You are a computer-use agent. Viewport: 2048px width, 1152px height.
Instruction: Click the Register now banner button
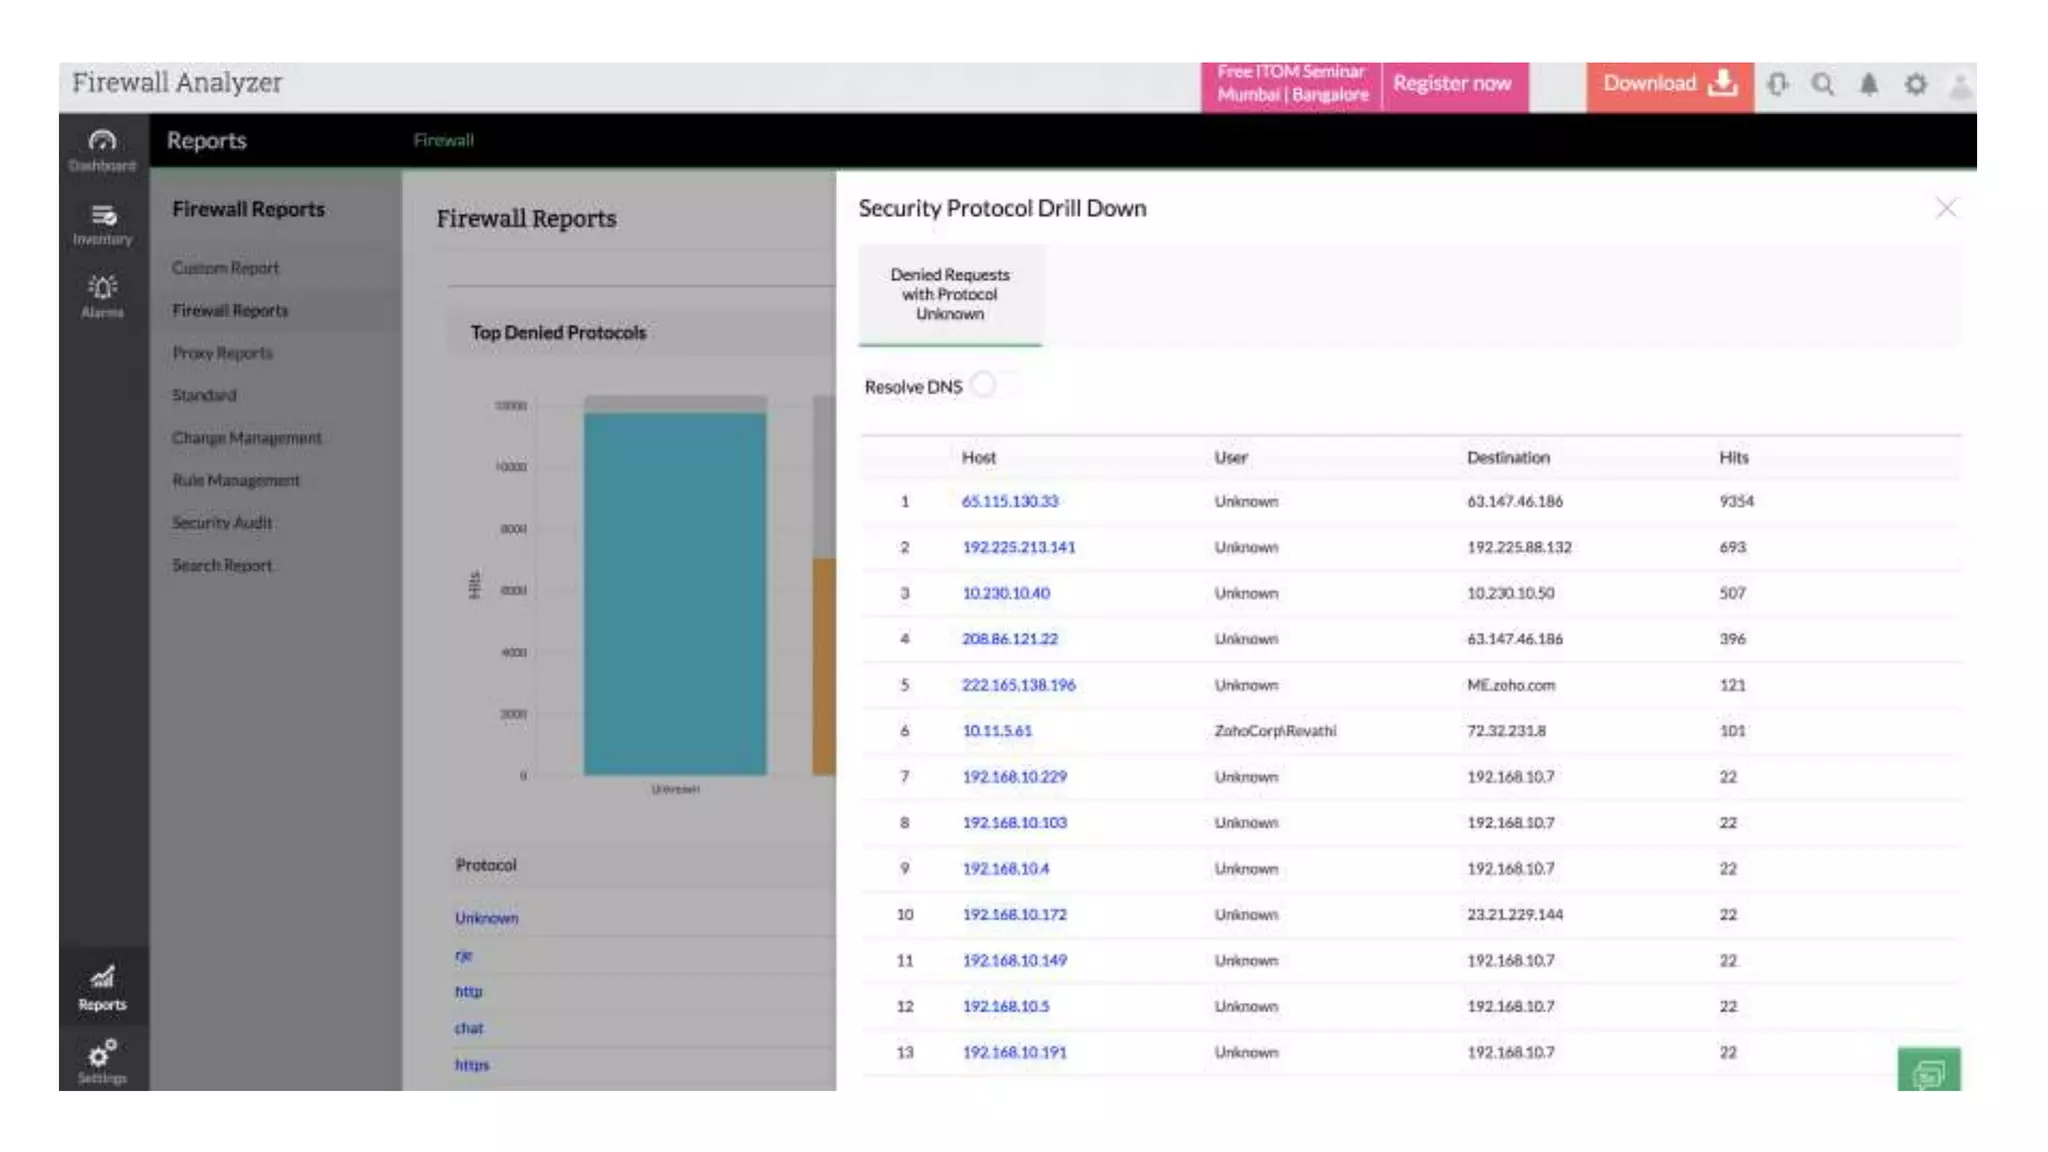tap(1452, 84)
